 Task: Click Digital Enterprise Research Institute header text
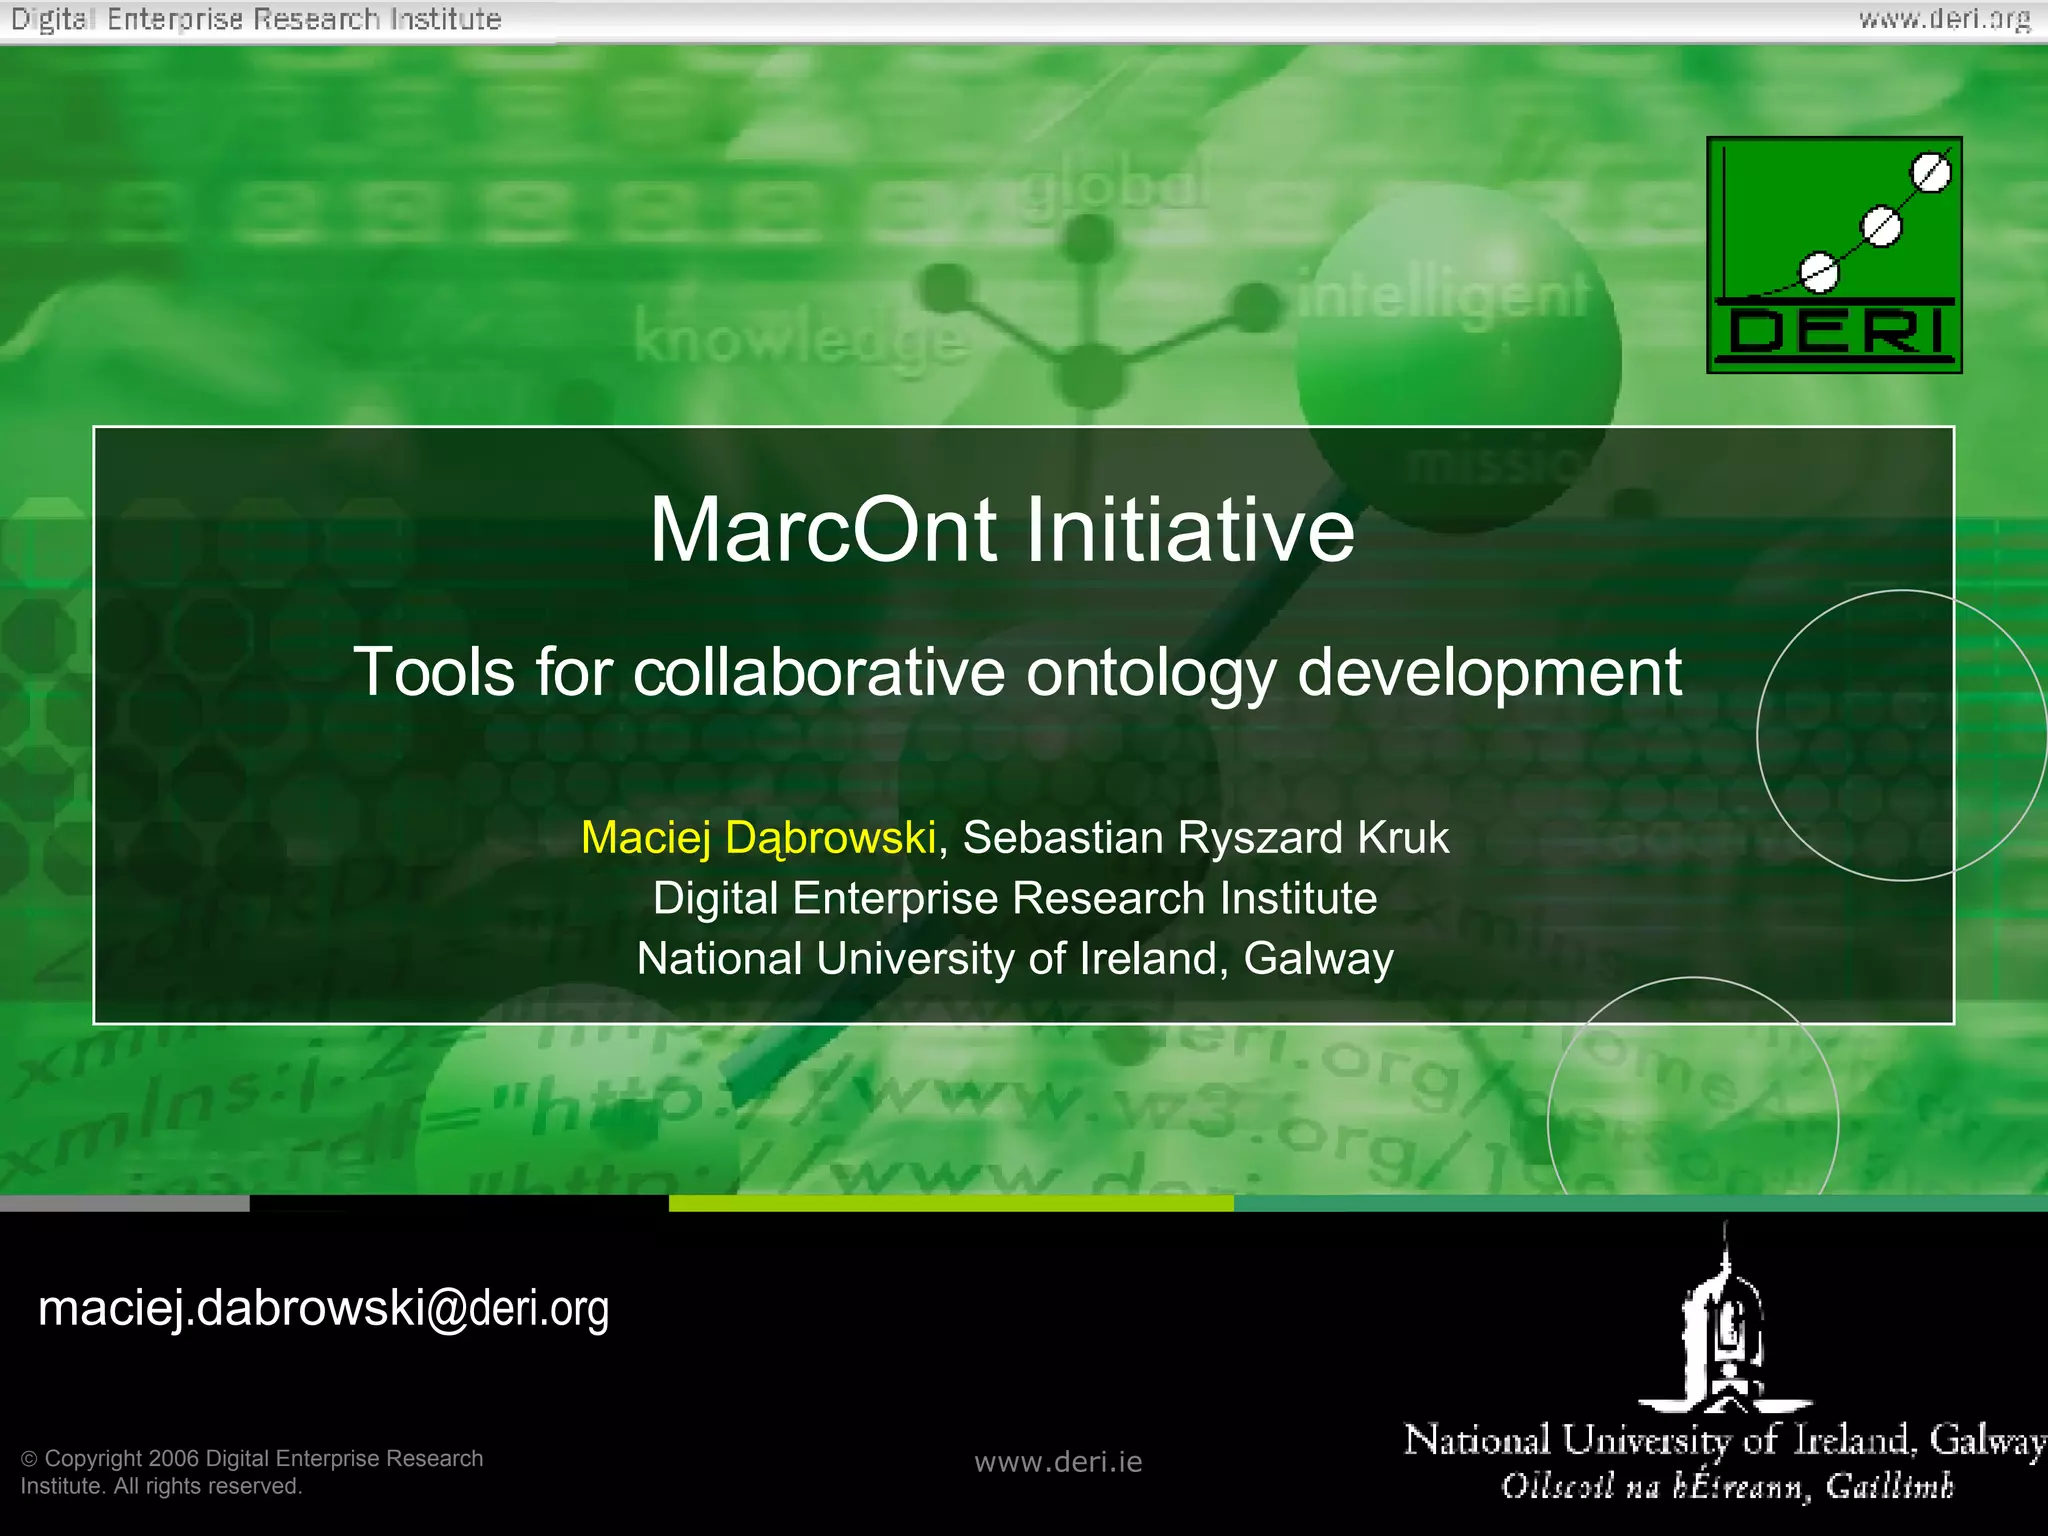pos(256,19)
